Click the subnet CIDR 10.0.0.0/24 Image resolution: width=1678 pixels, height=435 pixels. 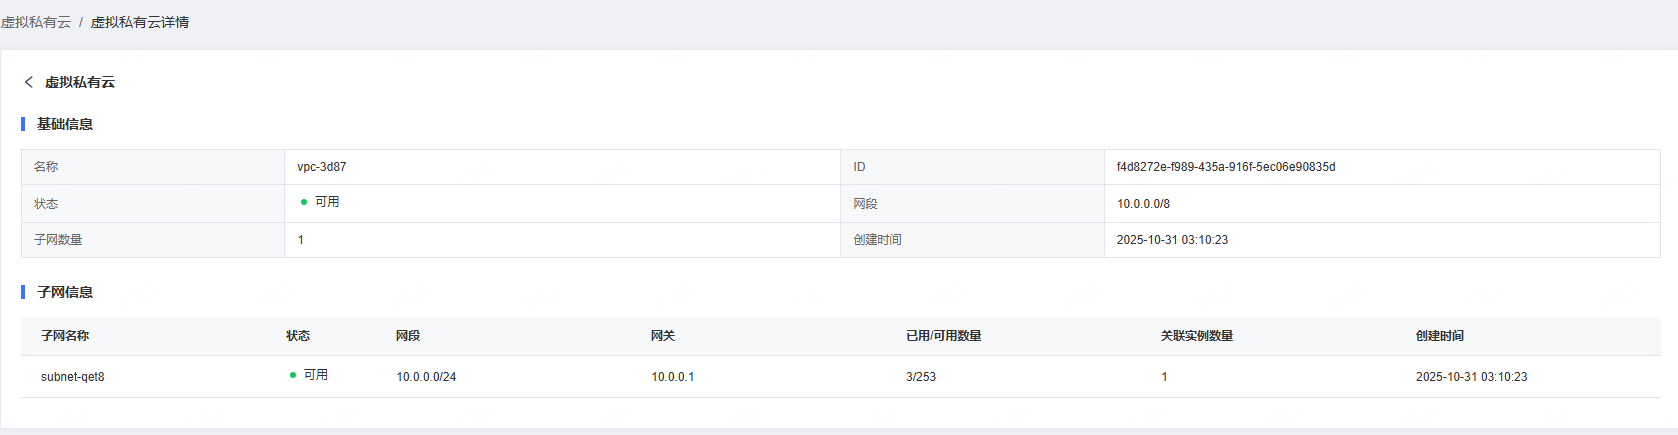(426, 377)
